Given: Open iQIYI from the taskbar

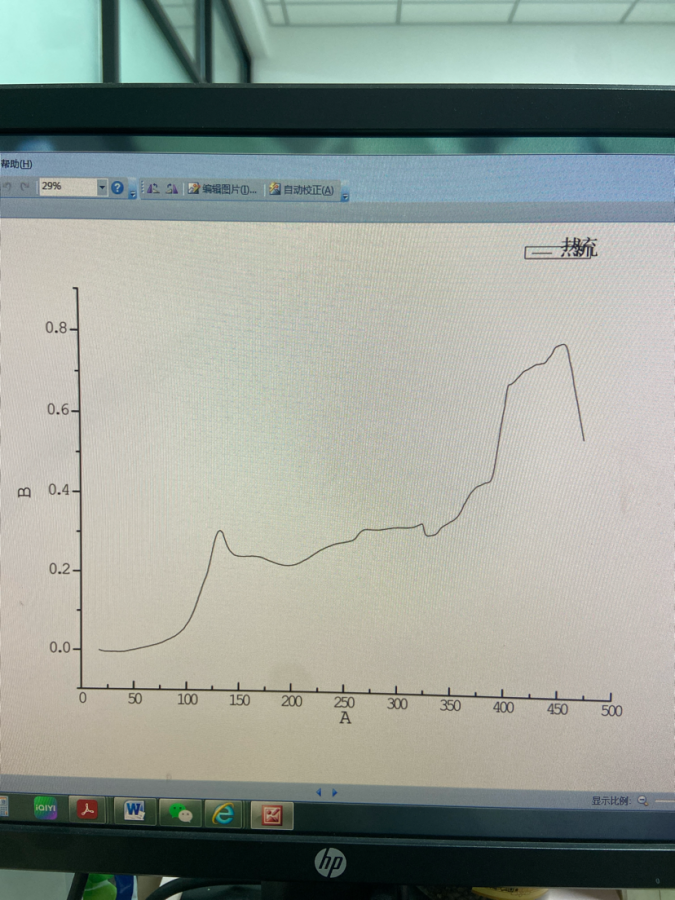Looking at the screenshot, I should (45, 808).
